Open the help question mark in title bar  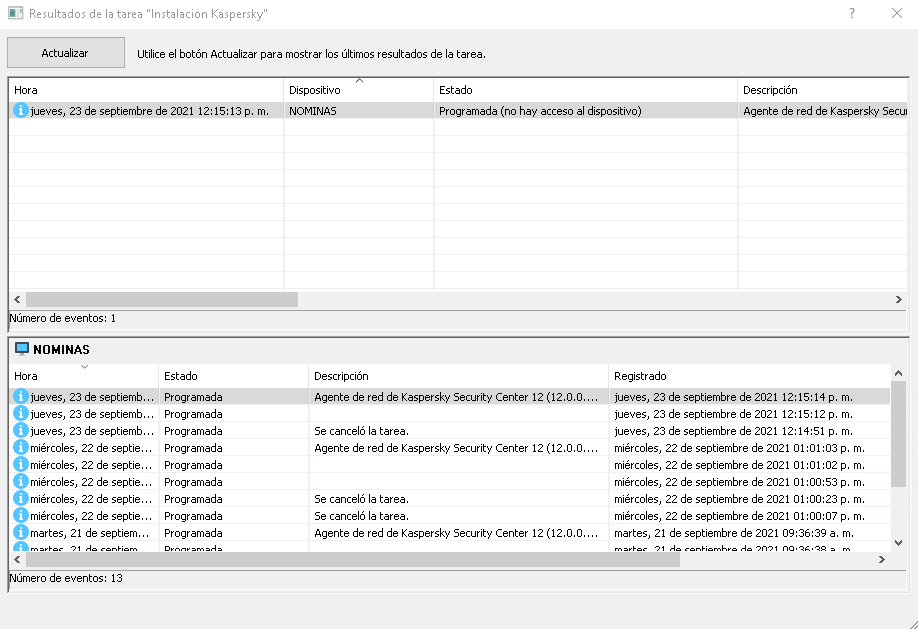click(x=852, y=13)
